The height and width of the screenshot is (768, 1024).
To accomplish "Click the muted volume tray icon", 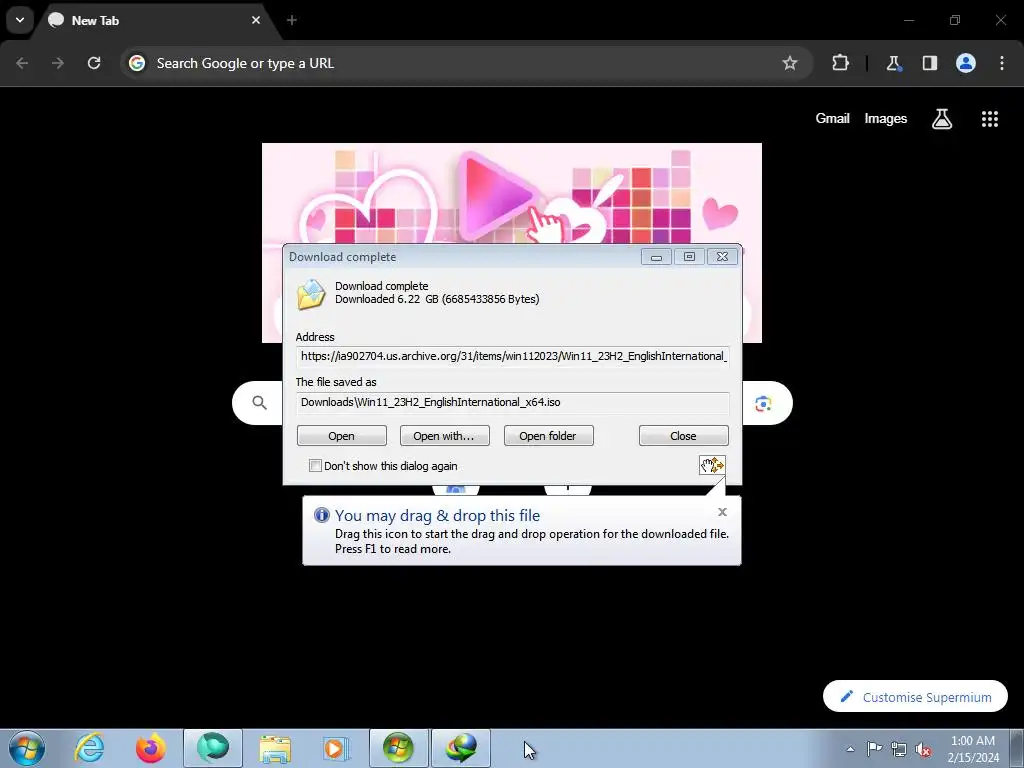I will click(x=923, y=749).
